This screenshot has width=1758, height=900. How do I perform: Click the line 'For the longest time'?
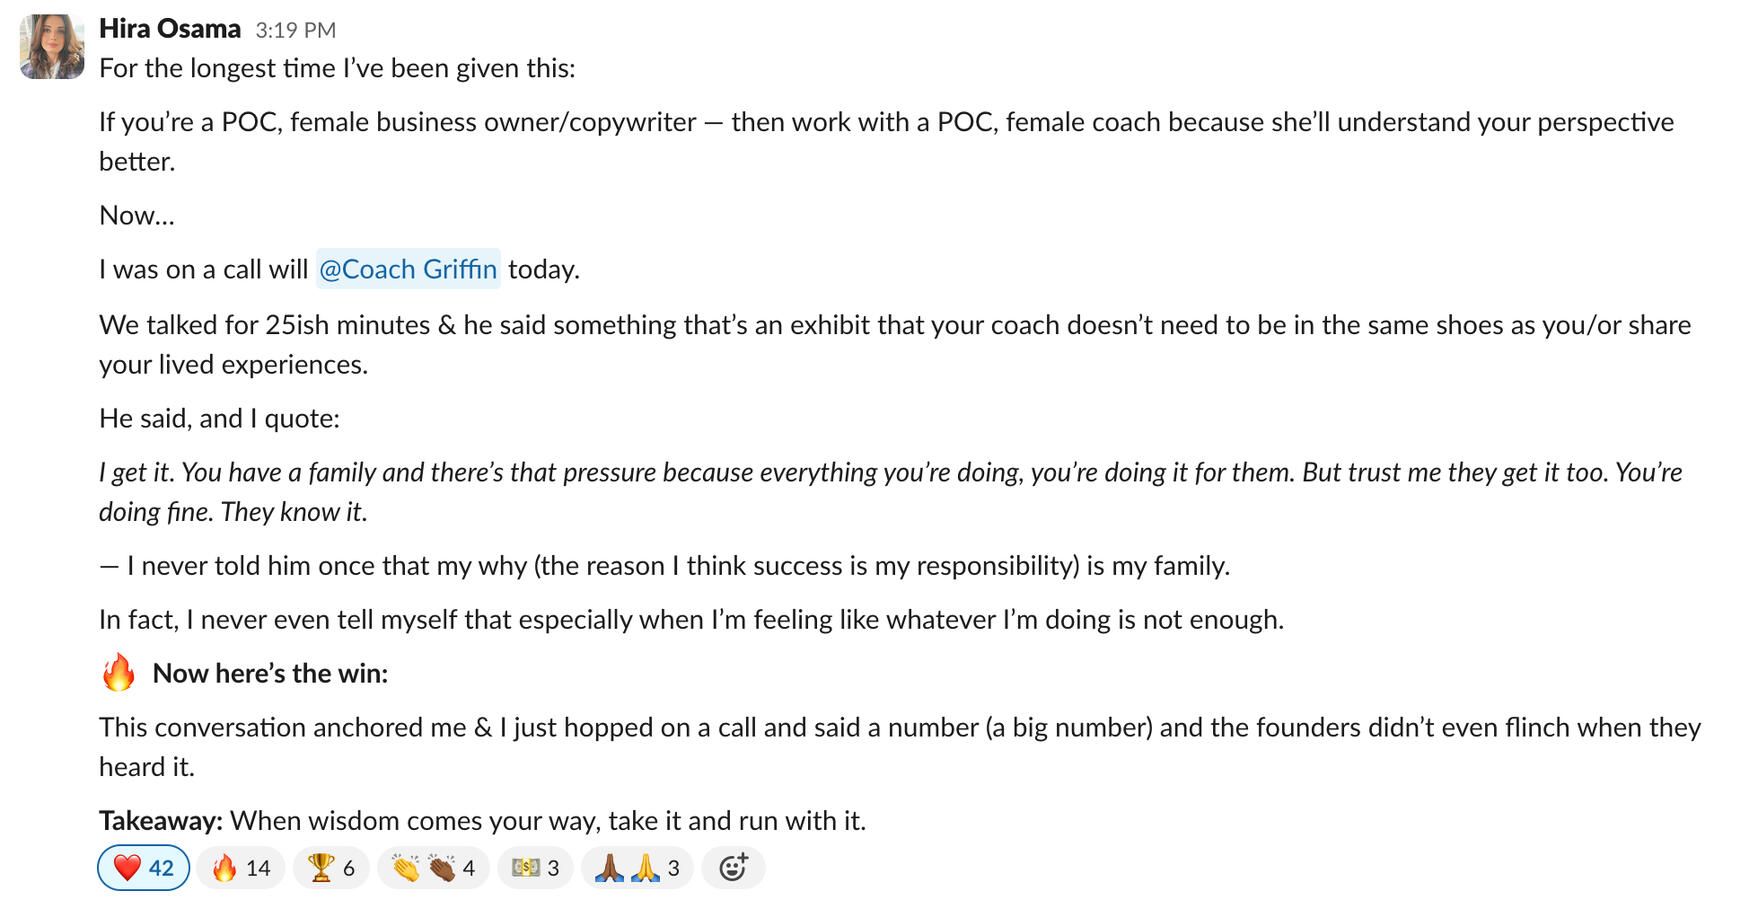click(x=337, y=68)
